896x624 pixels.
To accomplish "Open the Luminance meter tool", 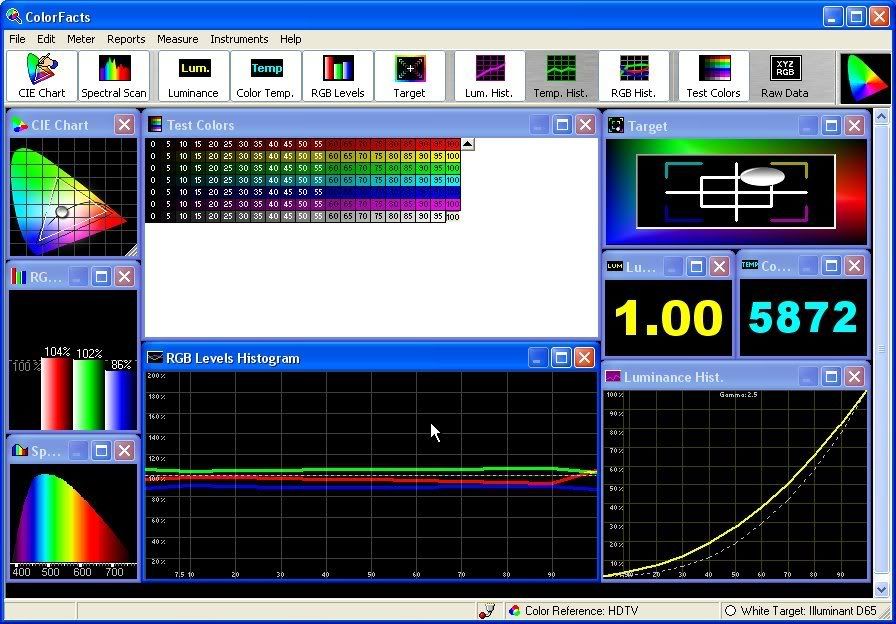I will [x=193, y=76].
